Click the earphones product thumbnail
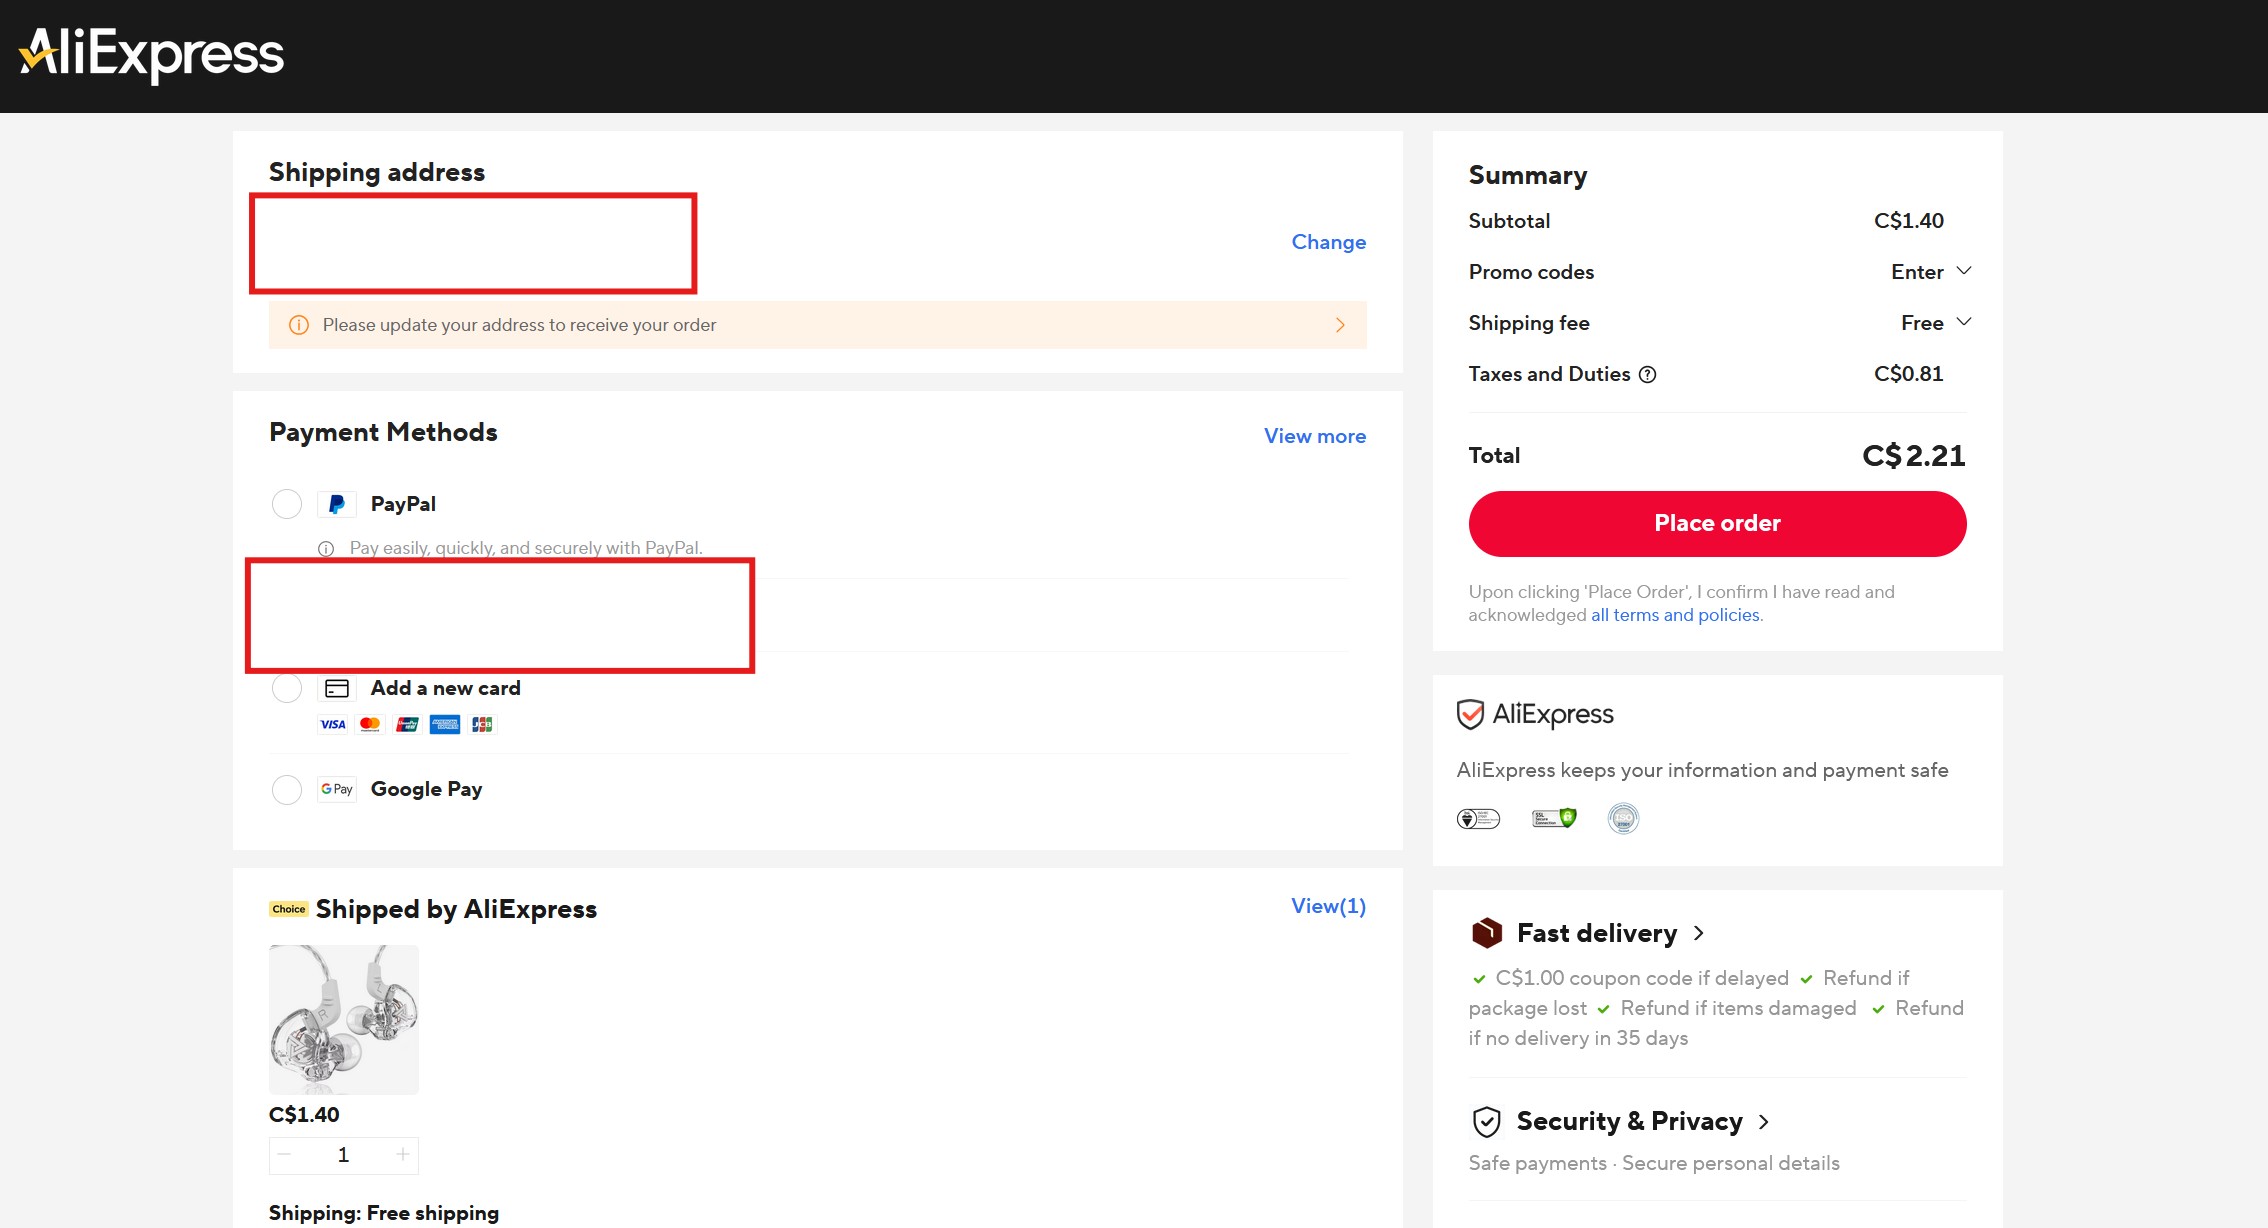The width and height of the screenshot is (2268, 1228). point(344,1020)
